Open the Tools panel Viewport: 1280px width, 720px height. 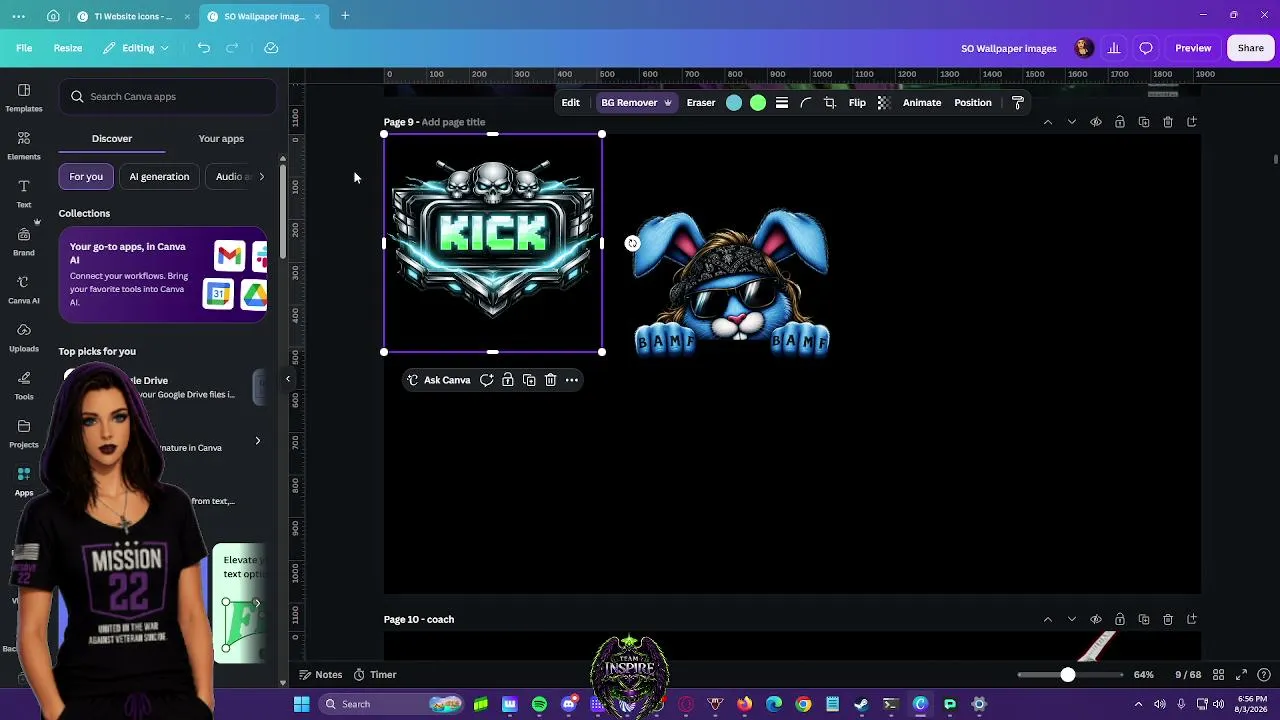click(24, 385)
